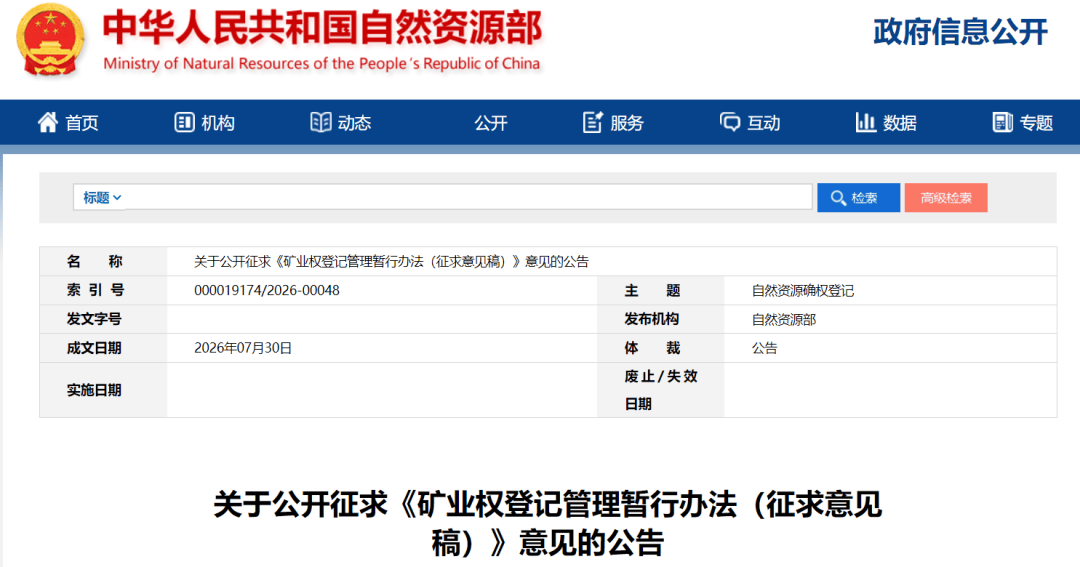Click the home icon beside 首页
Screen dimensions: 1080x567
[48, 123]
